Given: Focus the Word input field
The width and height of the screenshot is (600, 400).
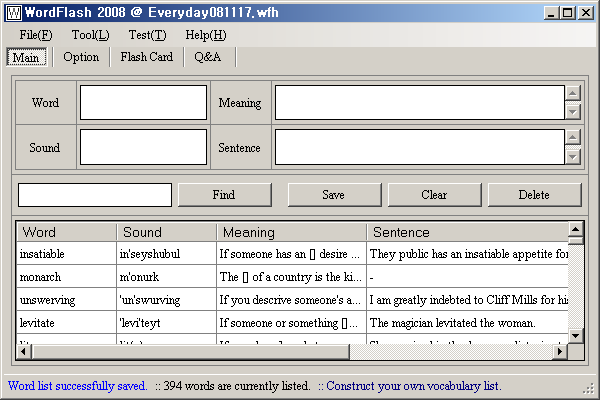Looking at the screenshot, I should pyautogui.click(x=143, y=103).
